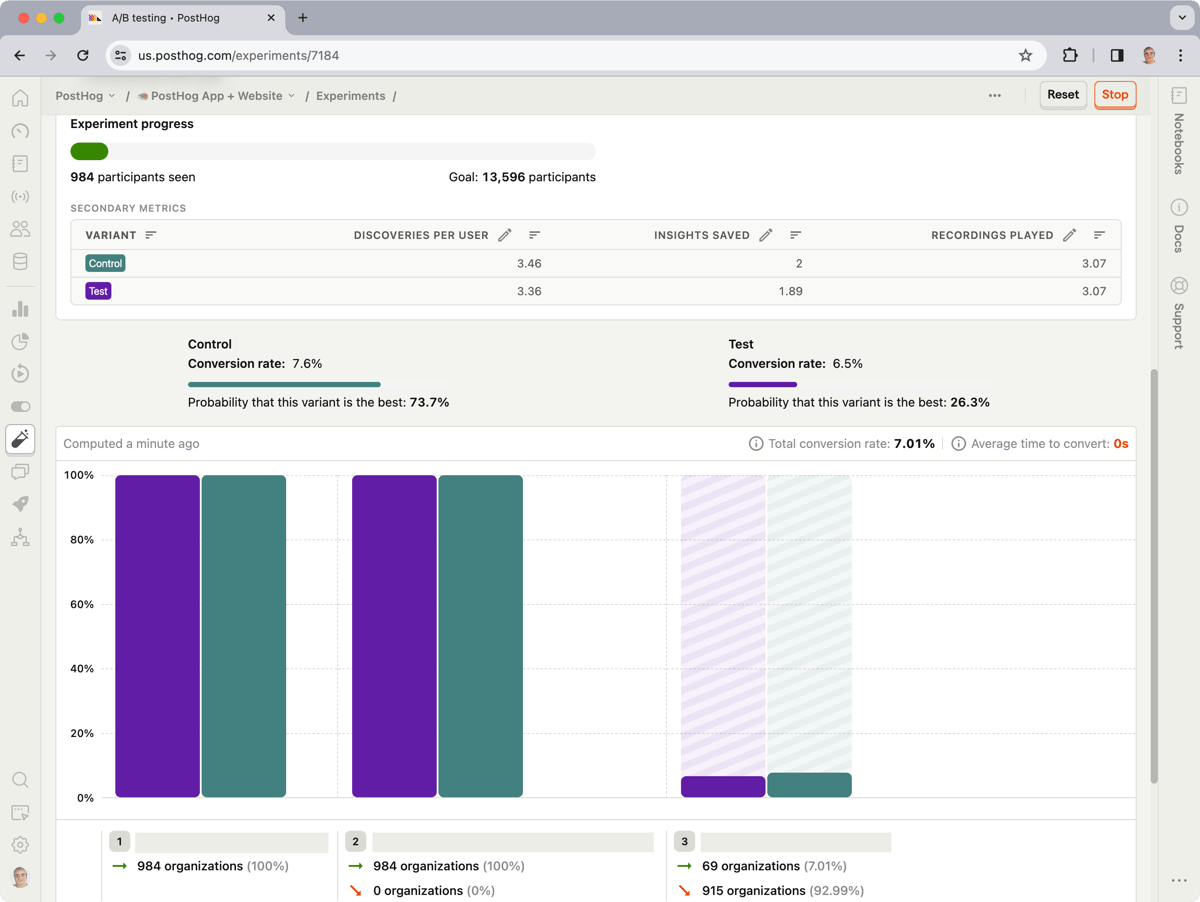Click the experiment progress bar
Viewport: 1200px width, 902px height.
(x=333, y=151)
